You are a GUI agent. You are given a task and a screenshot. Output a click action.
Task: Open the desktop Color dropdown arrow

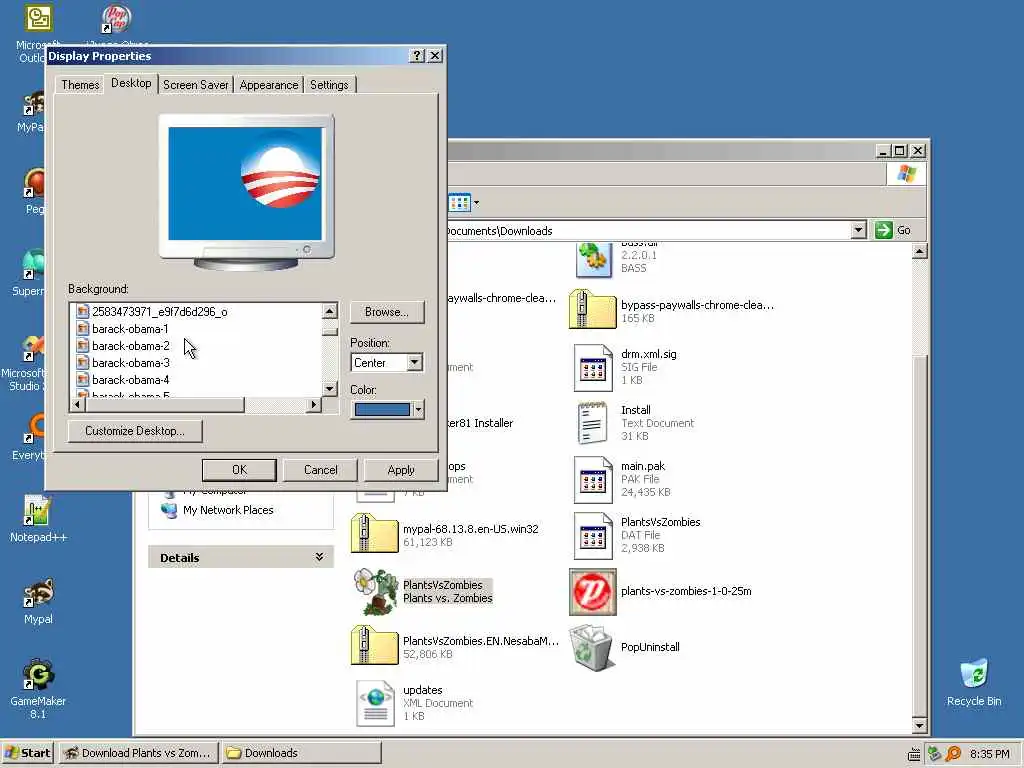pos(418,409)
